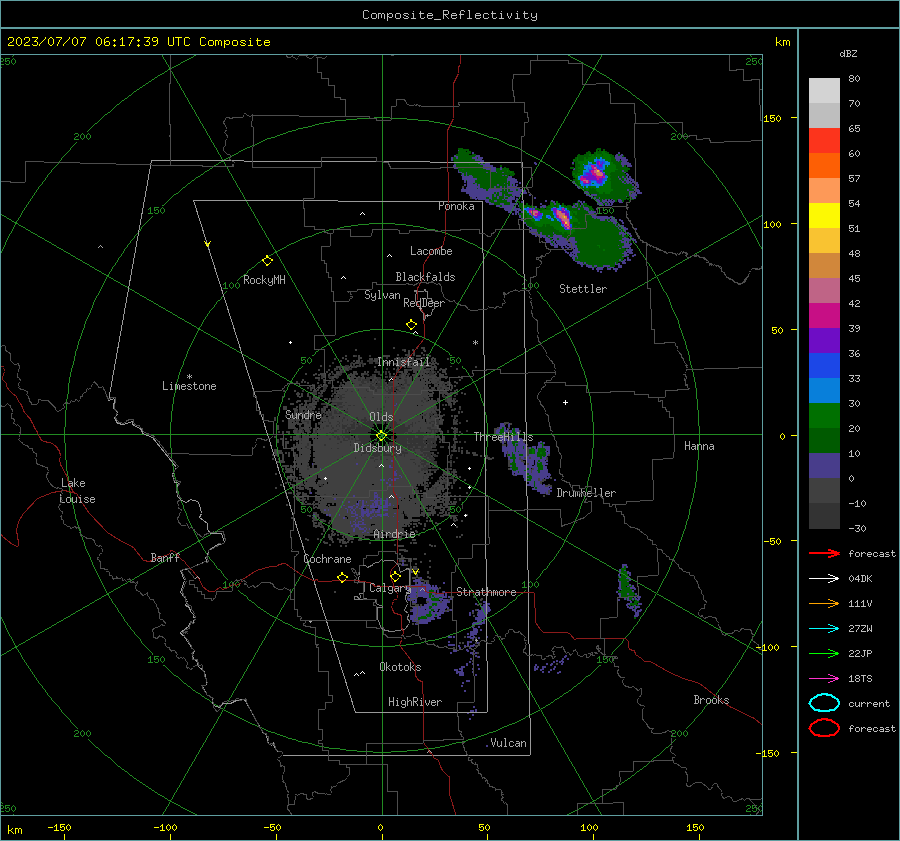Select the magenta 18TS arrow in legend

[x=824, y=679]
